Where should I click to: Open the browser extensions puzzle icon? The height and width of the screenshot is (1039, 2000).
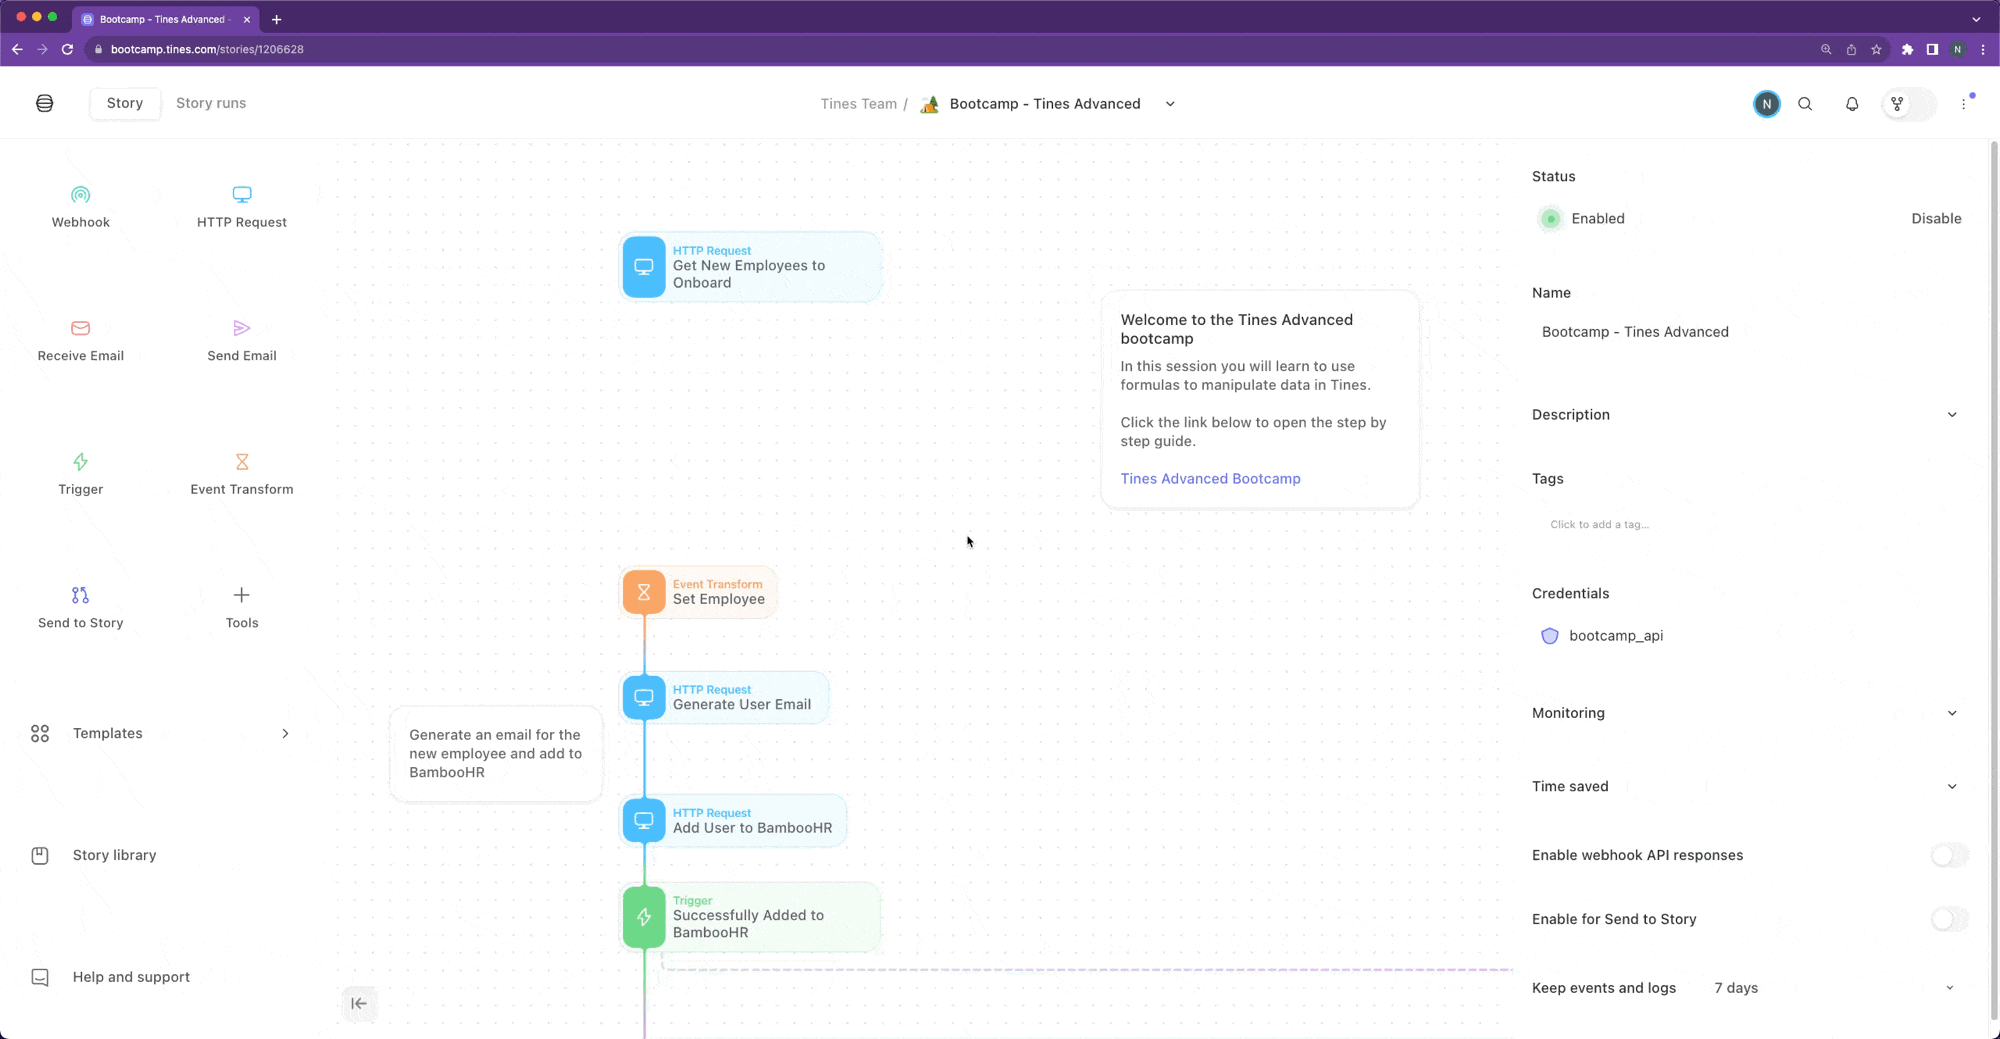(1907, 49)
